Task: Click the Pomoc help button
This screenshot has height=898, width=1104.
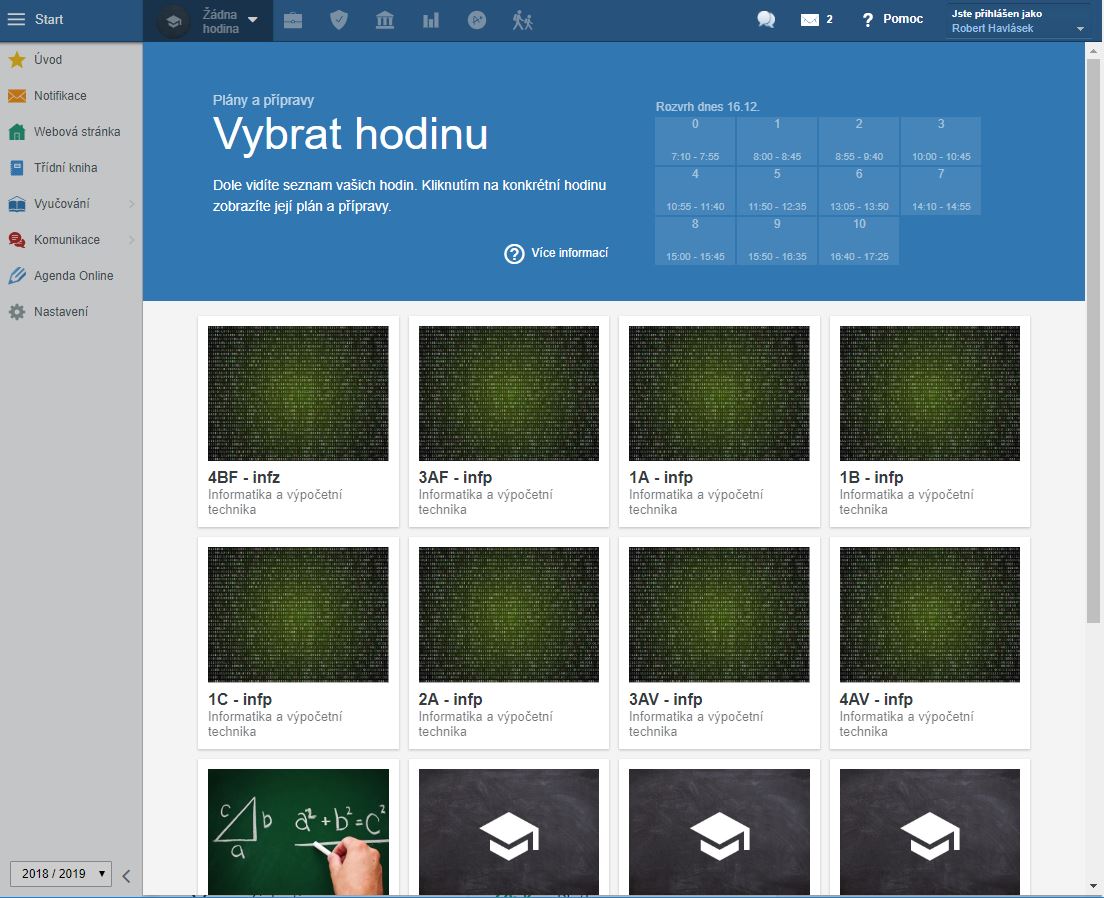Action: 892,20
